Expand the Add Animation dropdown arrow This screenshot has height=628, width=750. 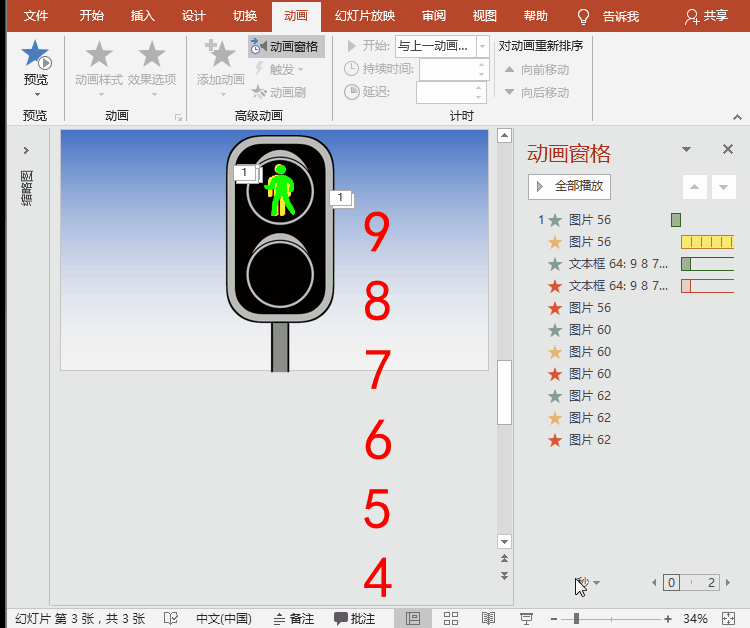222,94
